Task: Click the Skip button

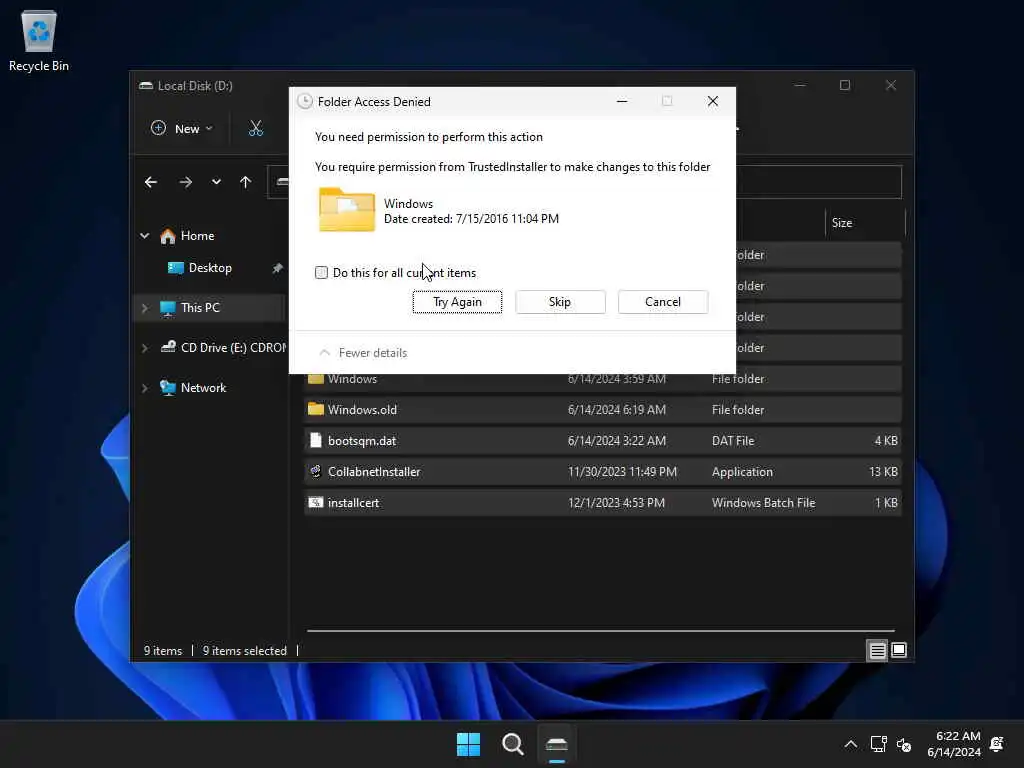Action: tap(560, 302)
